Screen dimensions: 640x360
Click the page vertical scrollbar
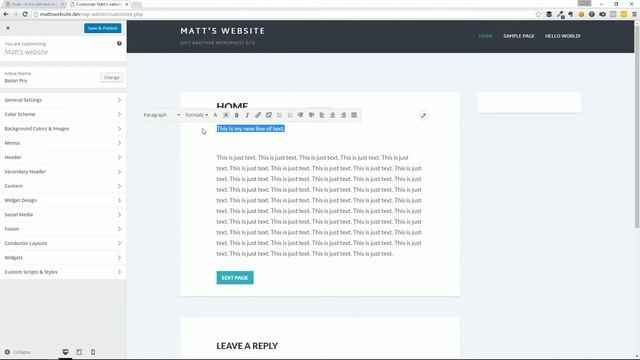[x=637, y=126]
